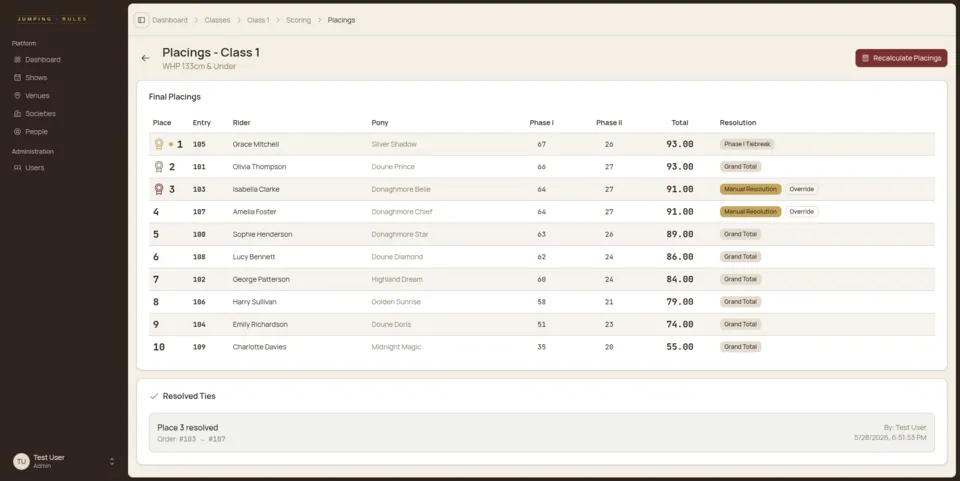Click total 89.00 for Sophie Henderson
Screen dimensions: 960x481
pyautogui.click(x=680, y=234)
